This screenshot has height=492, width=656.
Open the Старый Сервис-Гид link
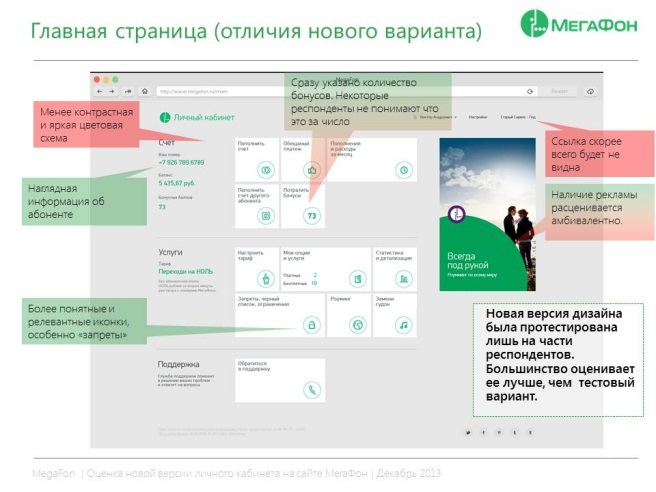[518, 117]
